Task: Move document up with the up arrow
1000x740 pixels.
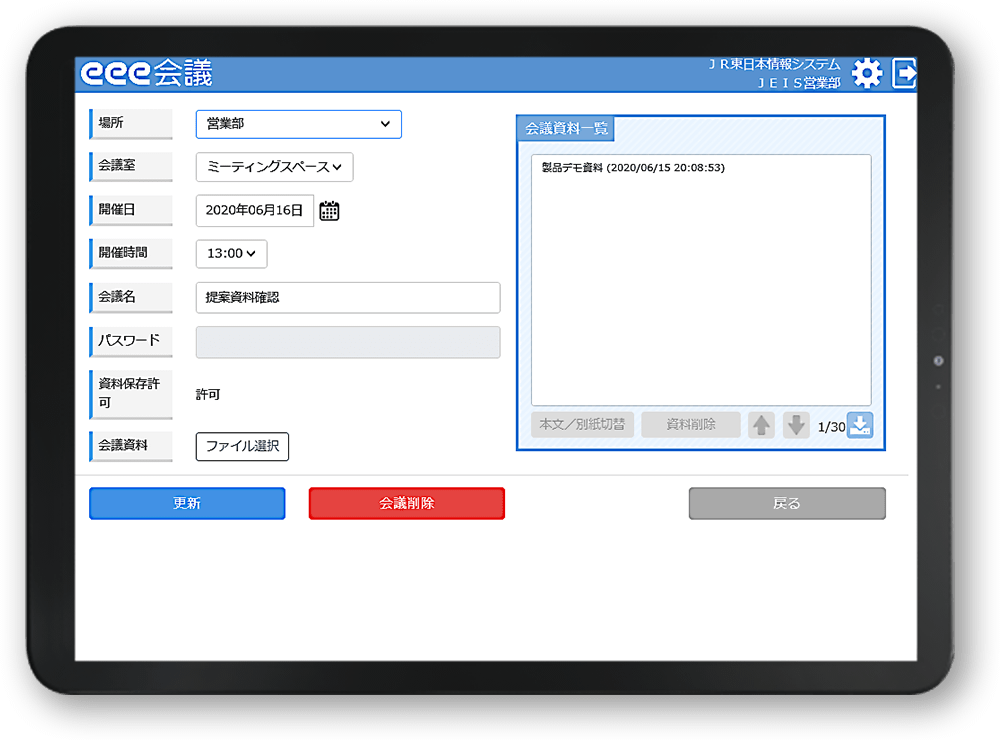Action: pos(761,425)
